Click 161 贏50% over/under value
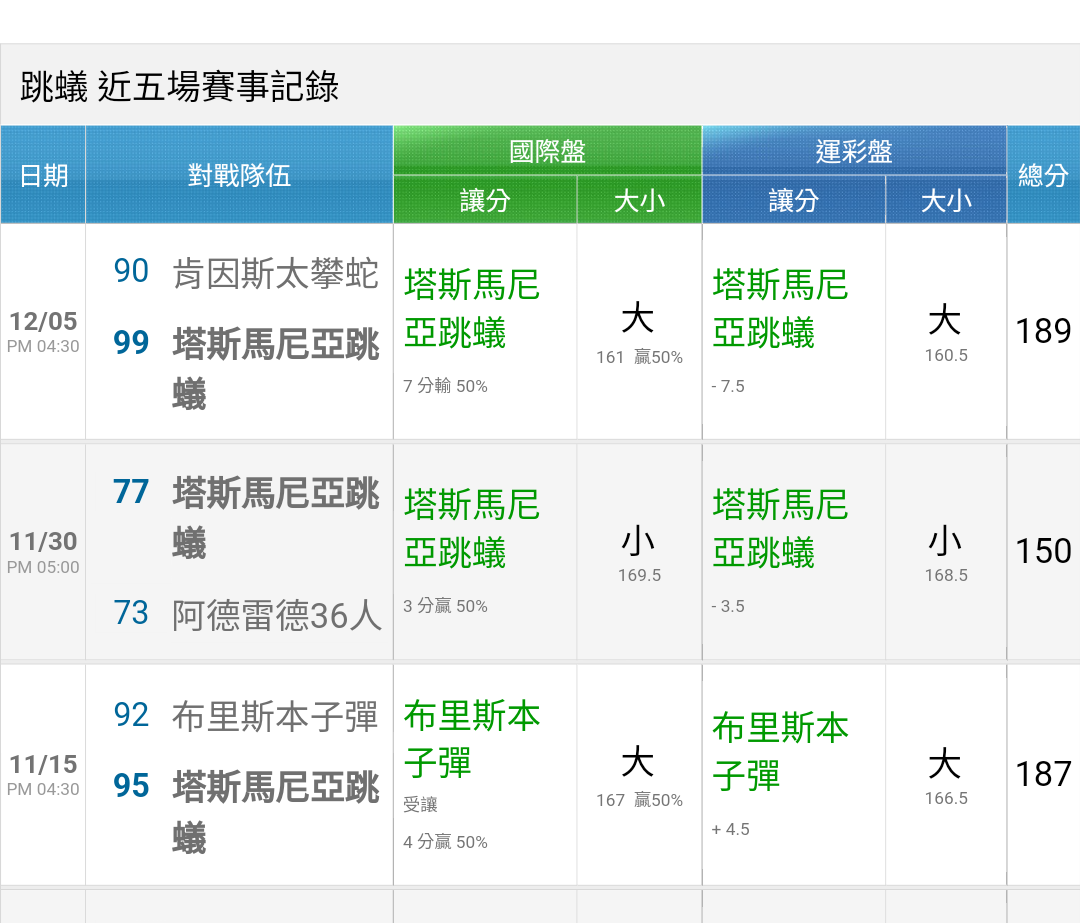 pos(639,357)
